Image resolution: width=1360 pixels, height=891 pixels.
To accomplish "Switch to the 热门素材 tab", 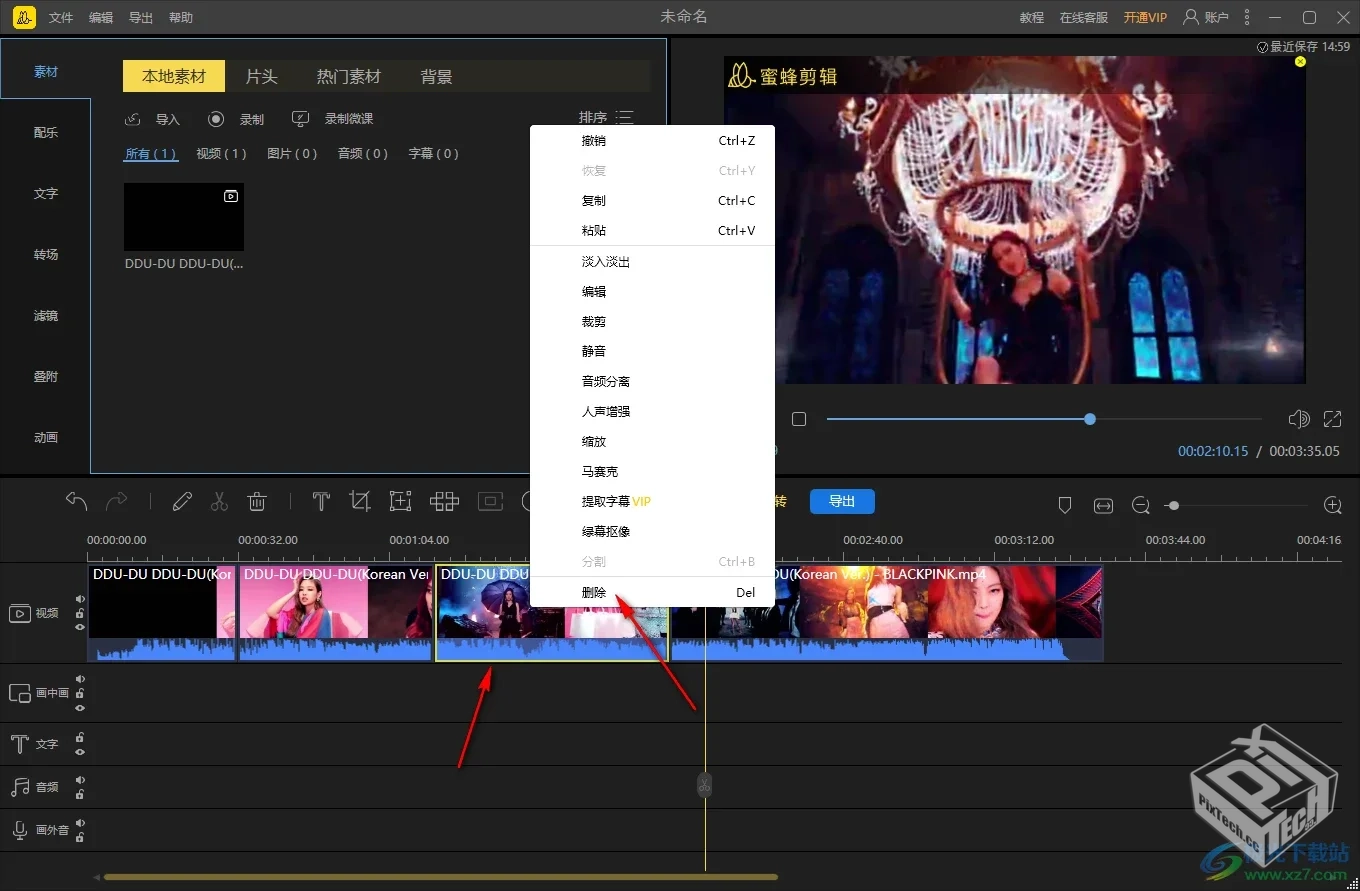I will pyautogui.click(x=349, y=75).
